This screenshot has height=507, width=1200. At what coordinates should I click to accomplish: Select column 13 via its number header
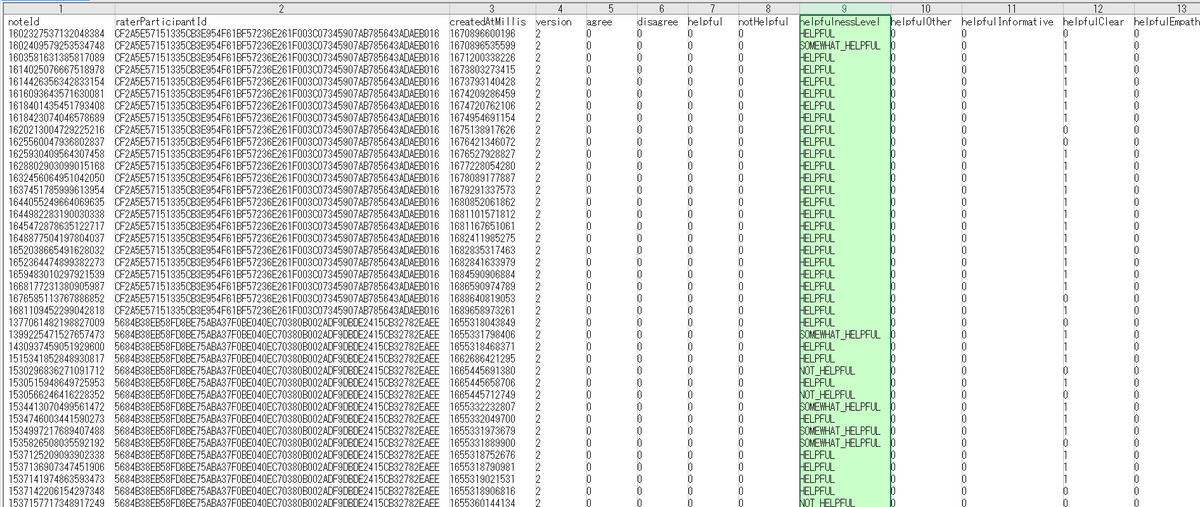(1166, 8)
